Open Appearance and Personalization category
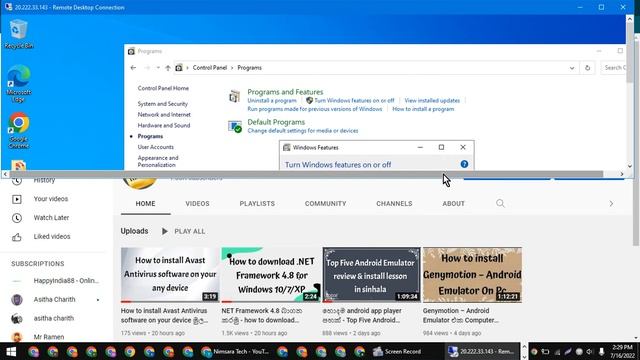The image size is (640, 360). (x=158, y=161)
